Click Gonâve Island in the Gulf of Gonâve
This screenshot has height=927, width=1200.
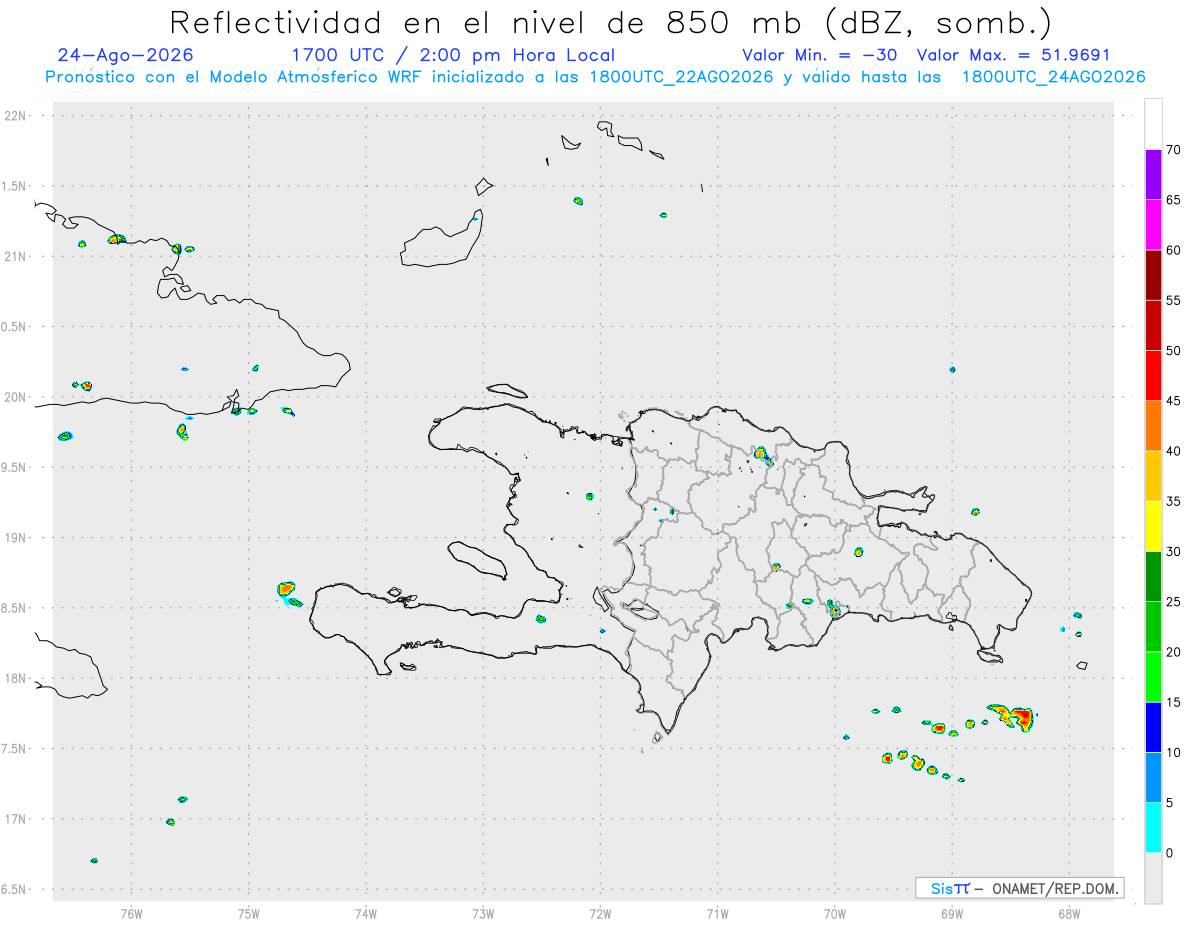[476, 560]
